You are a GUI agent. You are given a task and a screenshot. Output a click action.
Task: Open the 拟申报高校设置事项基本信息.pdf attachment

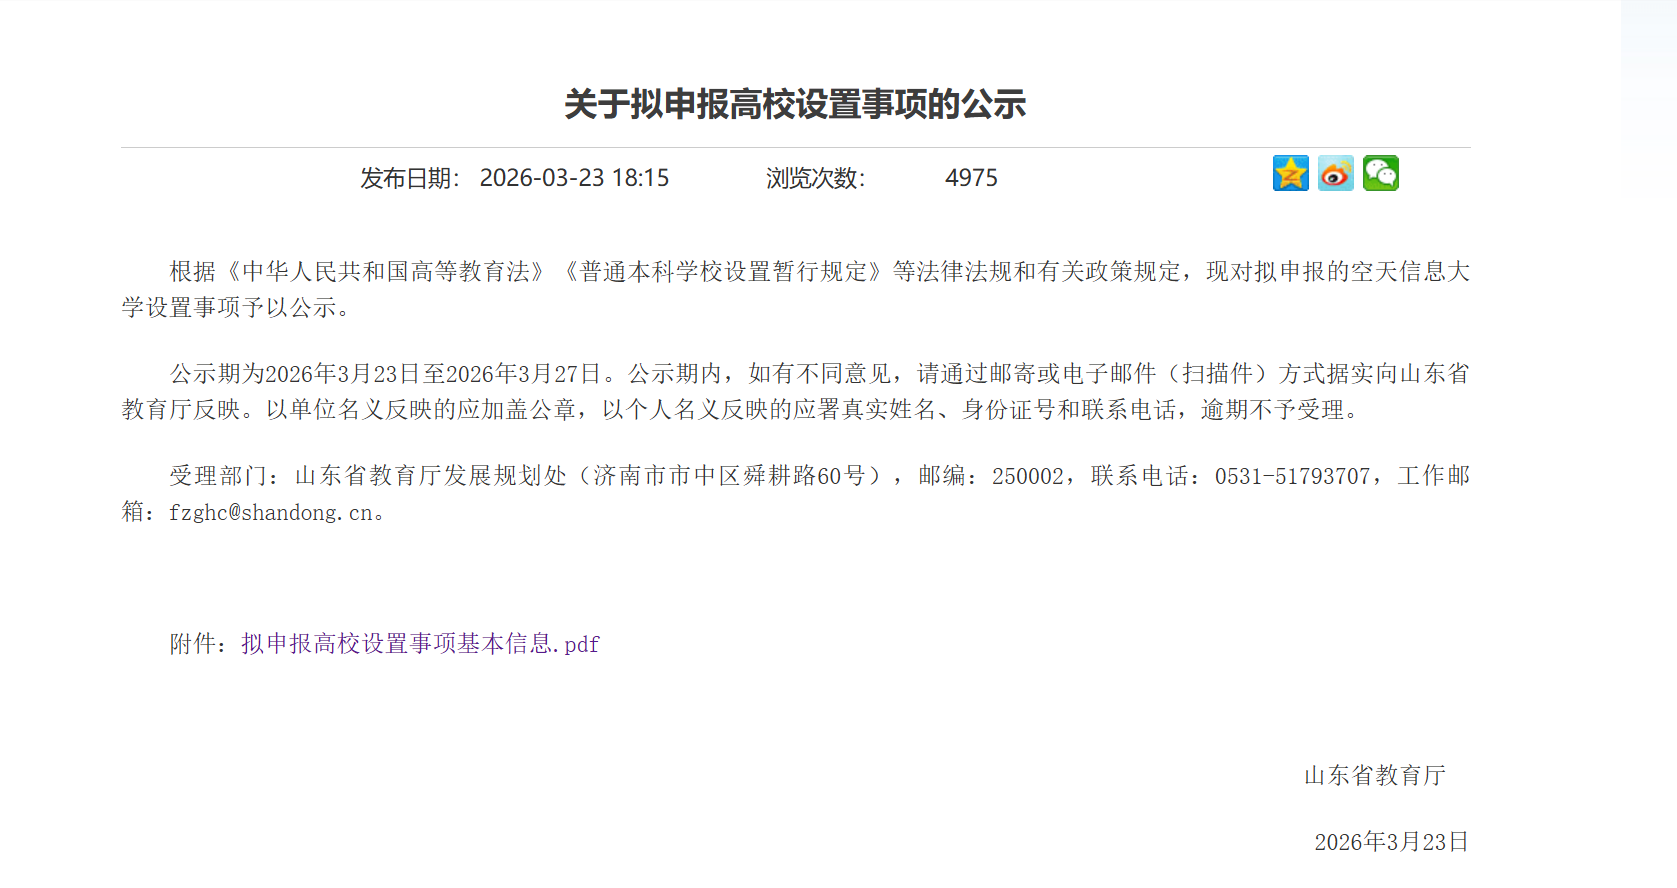420,644
